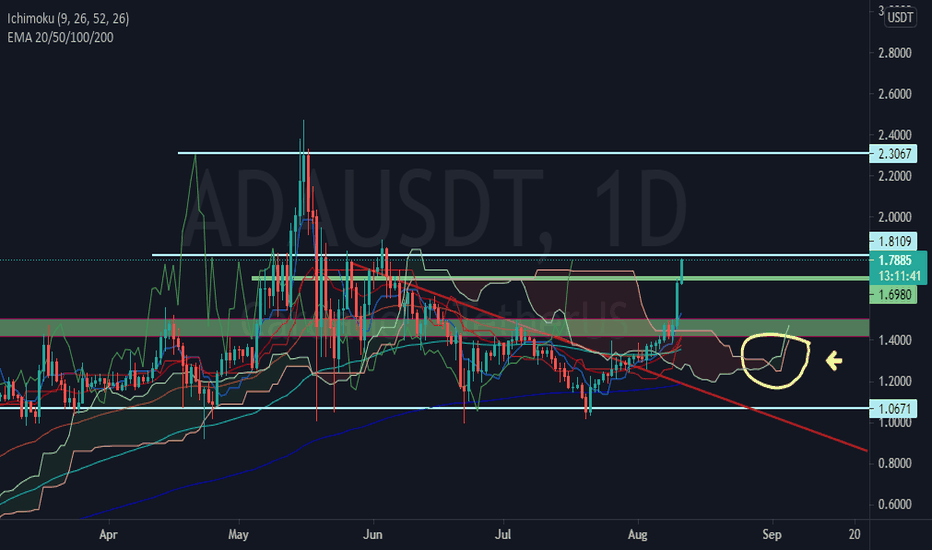This screenshot has height=550, width=932.
Task: Click the 1.4000 price axis tick
Action: [x=895, y=340]
